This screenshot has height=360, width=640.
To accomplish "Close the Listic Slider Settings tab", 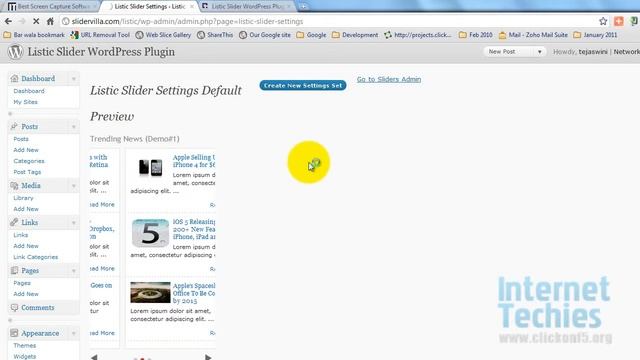I will pyautogui.click(x=192, y=7).
